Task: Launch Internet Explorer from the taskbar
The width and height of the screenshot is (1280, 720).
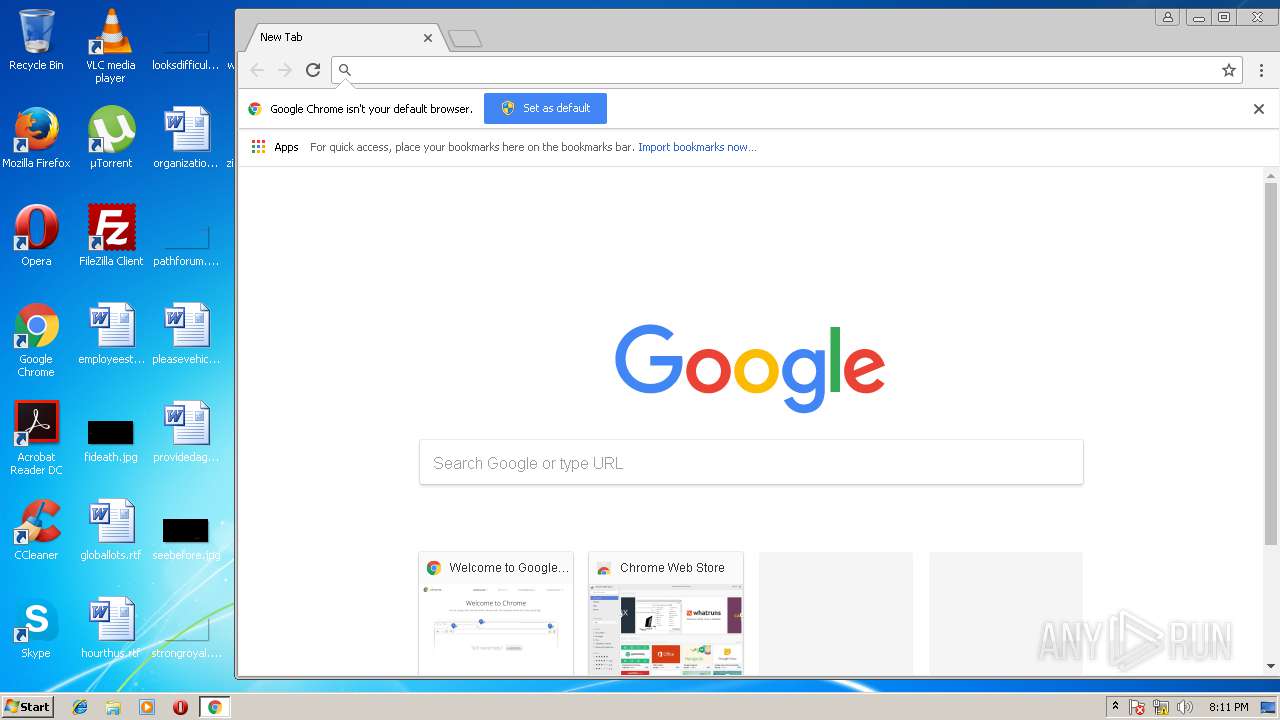Action: pyautogui.click(x=80, y=707)
